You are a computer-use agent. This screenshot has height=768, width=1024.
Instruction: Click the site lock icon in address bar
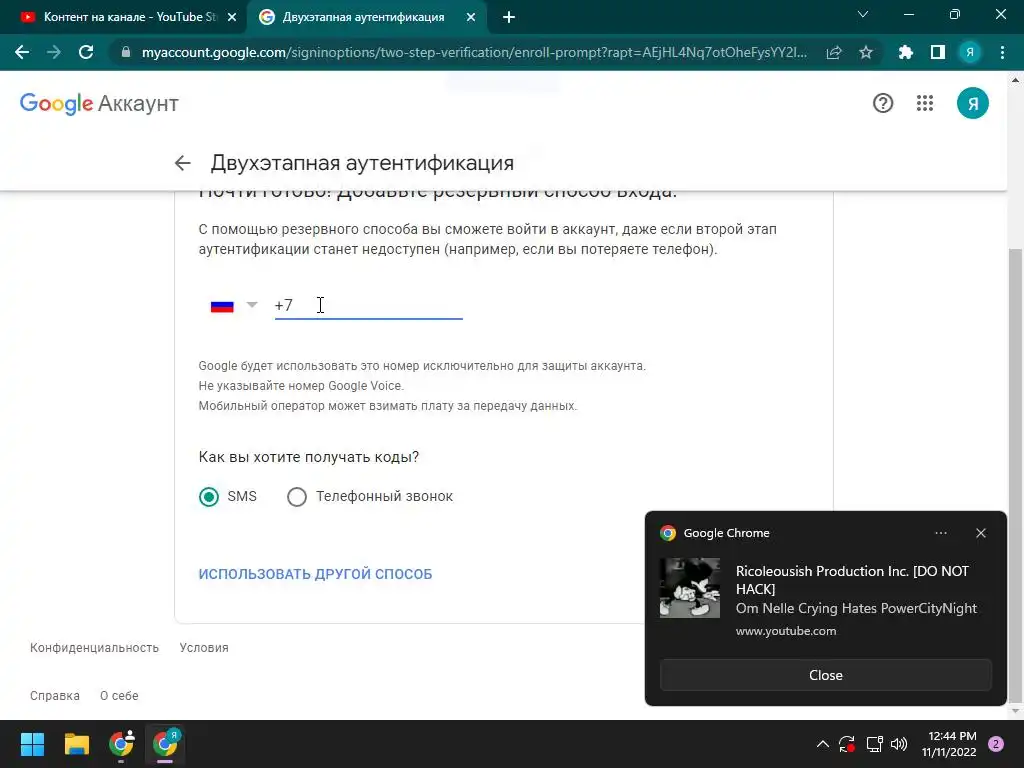(x=126, y=52)
